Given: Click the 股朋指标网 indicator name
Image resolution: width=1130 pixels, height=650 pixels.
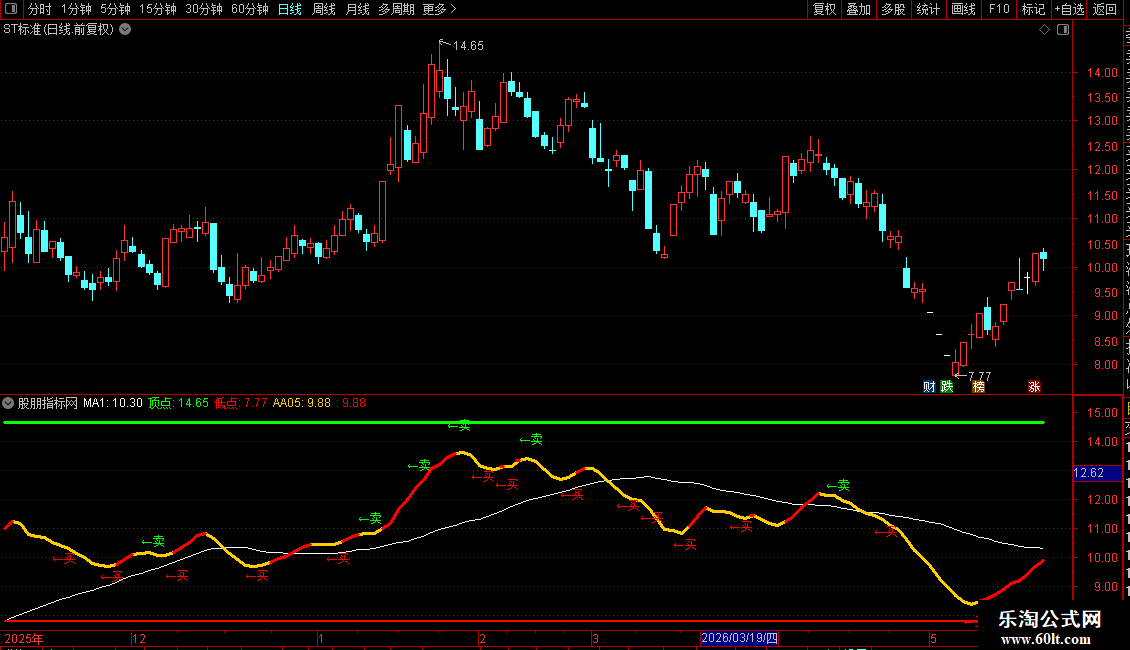Looking at the screenshot, I should click(48, 403).
